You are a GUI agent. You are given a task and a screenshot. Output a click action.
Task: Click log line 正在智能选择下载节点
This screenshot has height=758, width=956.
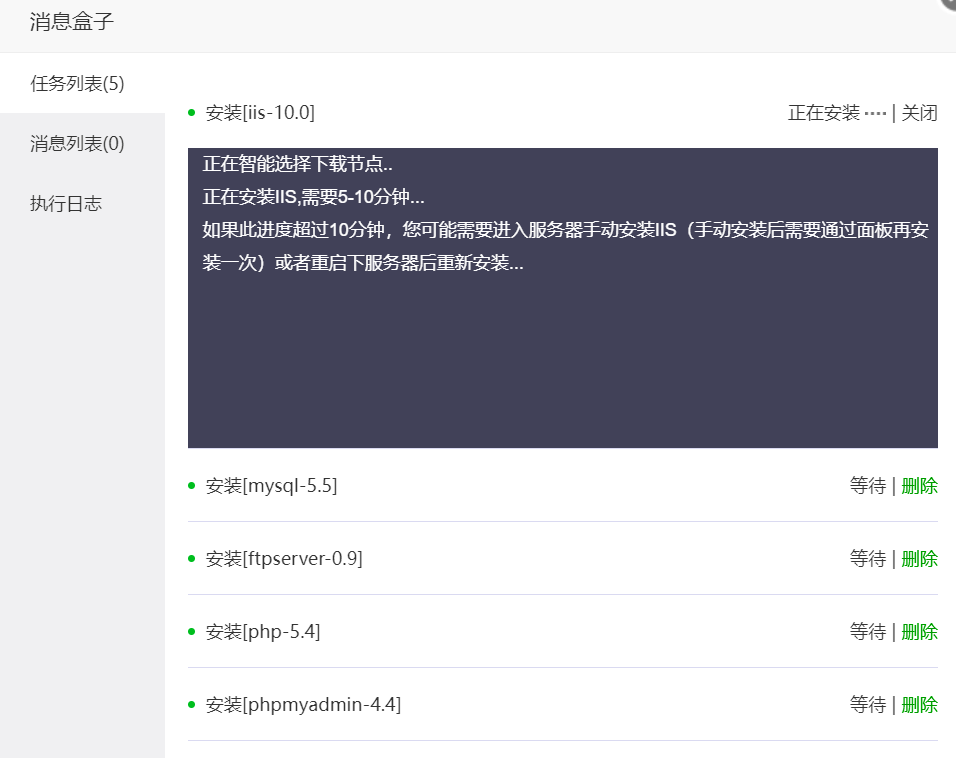[298, 164]
